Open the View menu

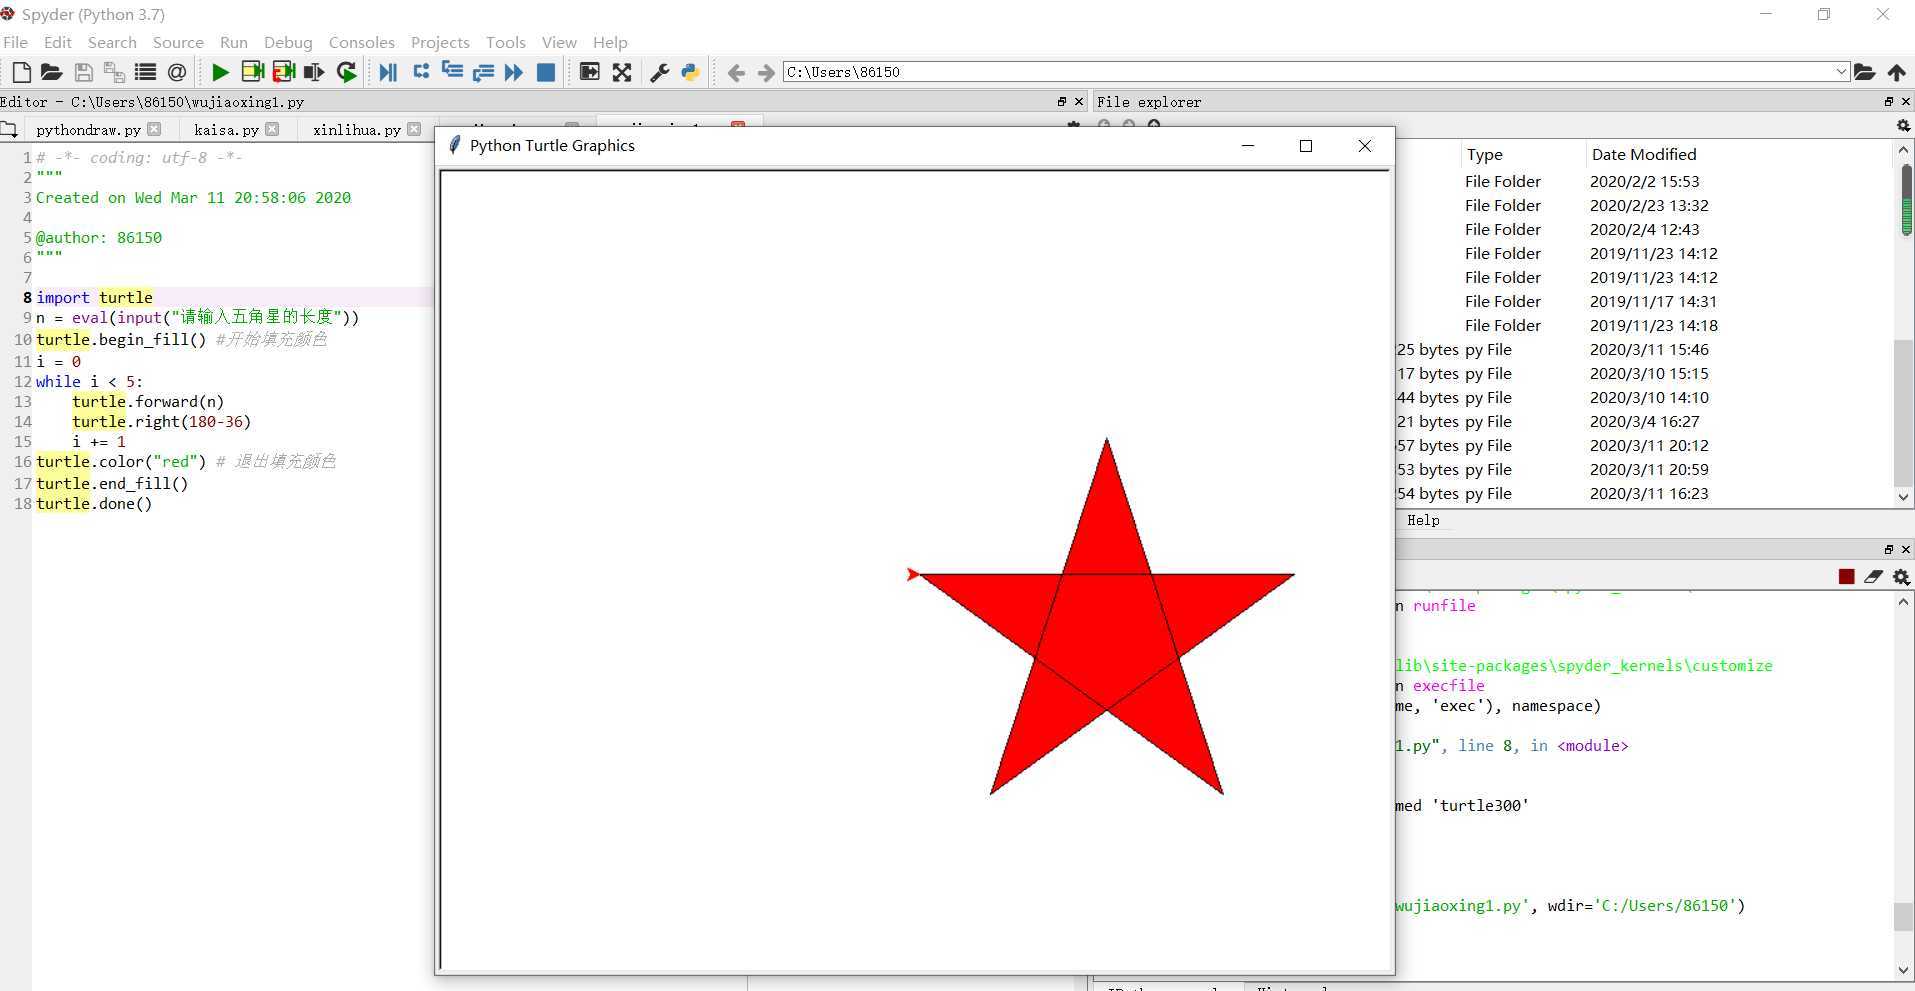(x=559, y=42)
